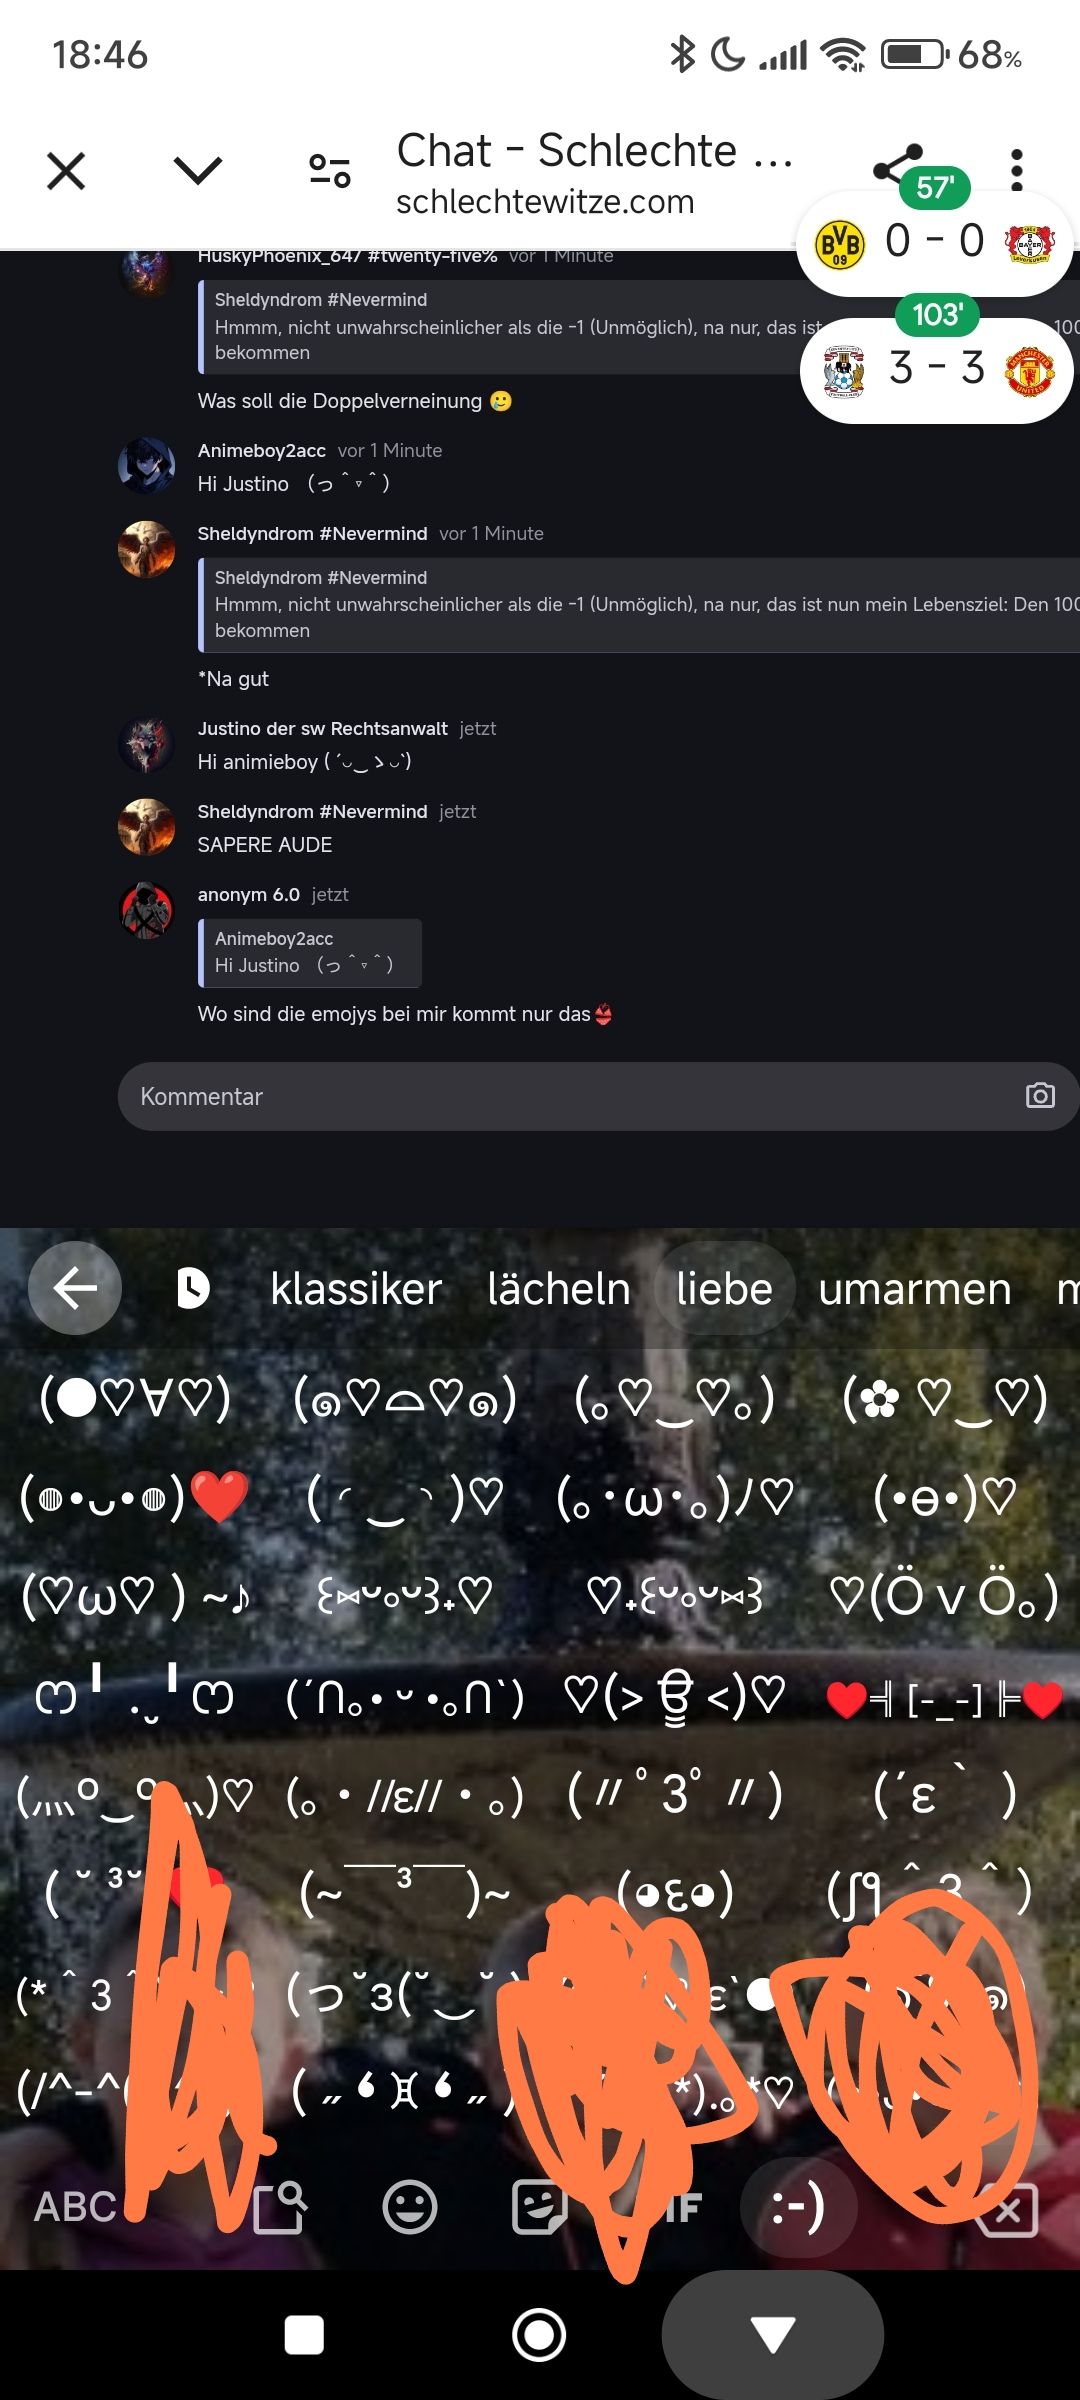Tap the camera icon in comment field

tap(1040, 1096)
